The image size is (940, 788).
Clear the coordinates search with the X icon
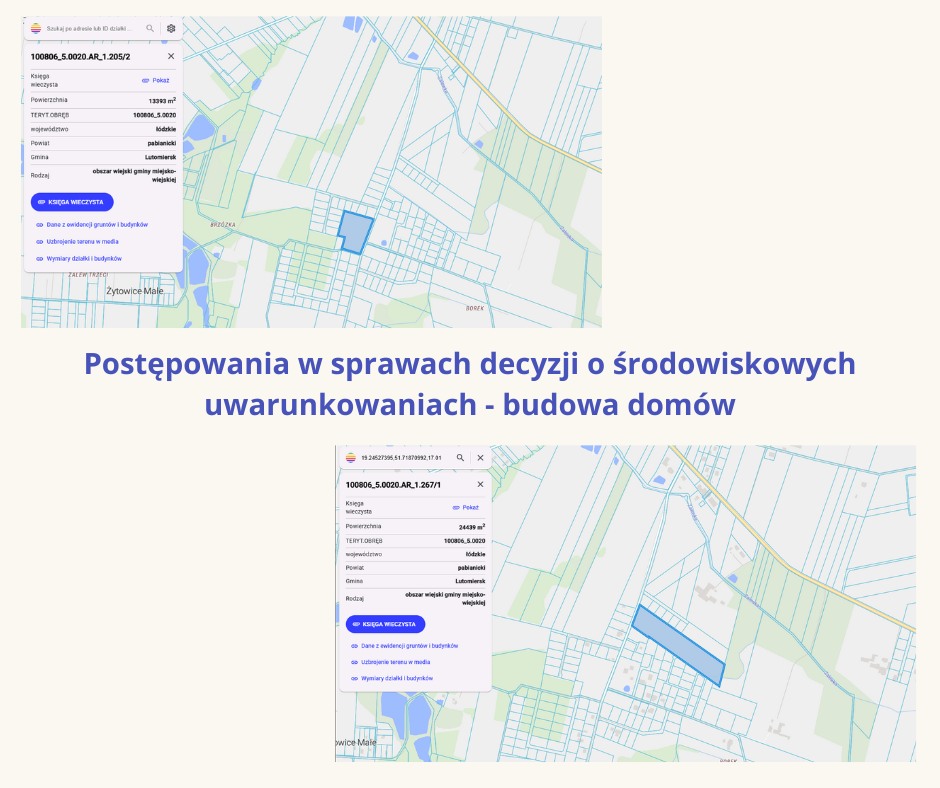(x=480, y=457)
